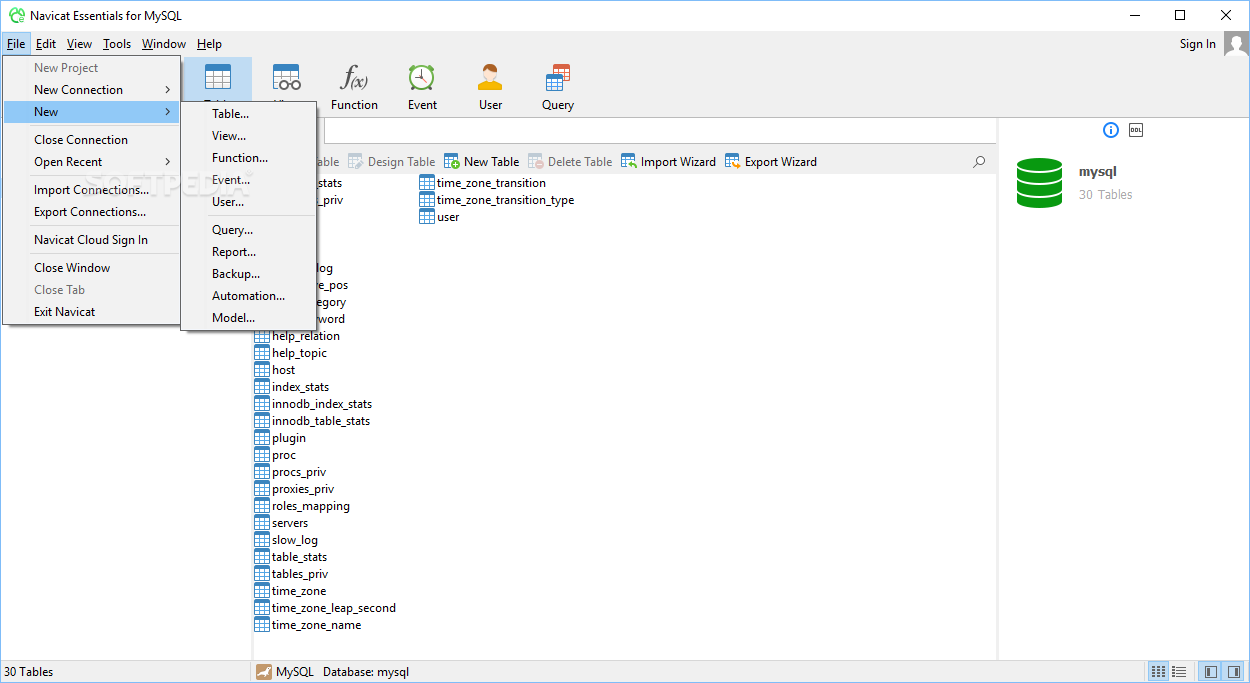This screenshot has height=683, width=1250.
Task: Click the Delete Table toolbar button
Action: [570, 161]
